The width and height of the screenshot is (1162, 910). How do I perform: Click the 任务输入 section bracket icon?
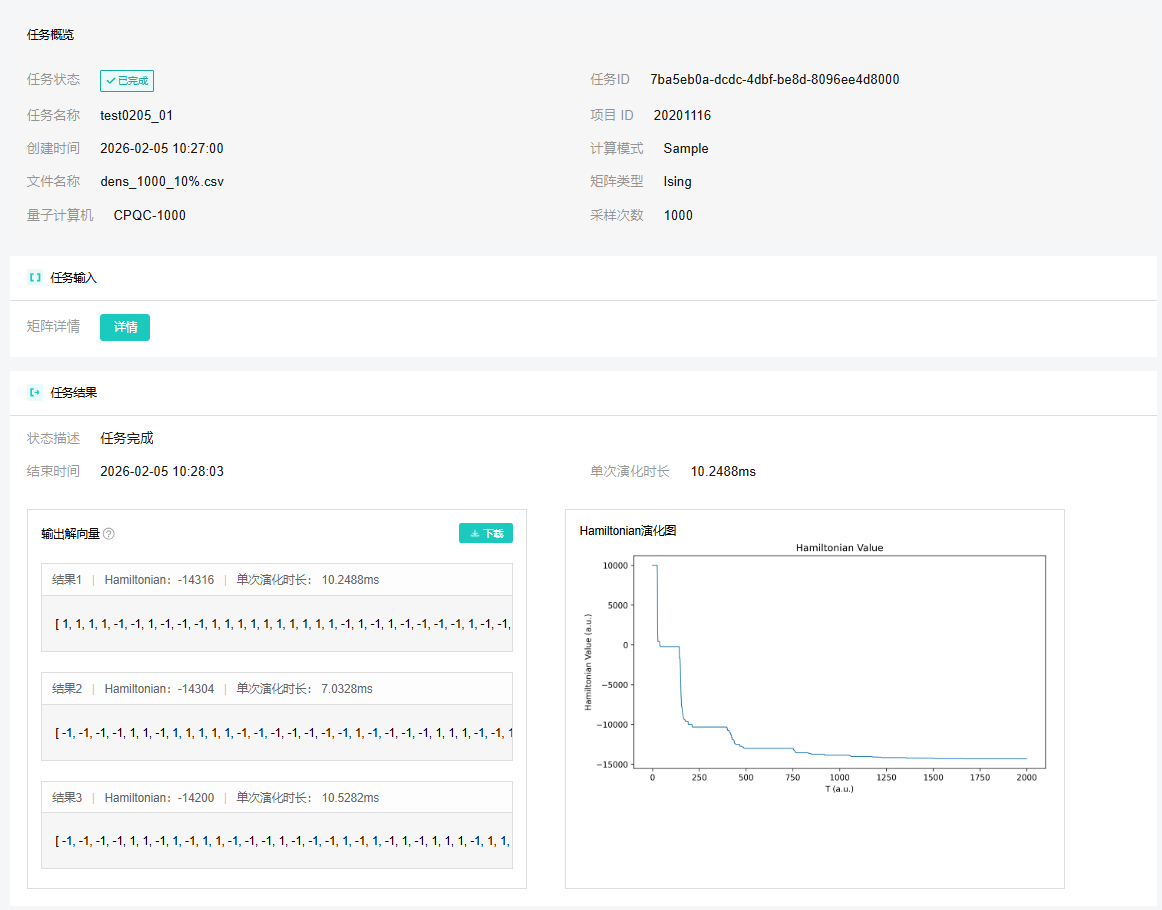(x=35, y=278)
